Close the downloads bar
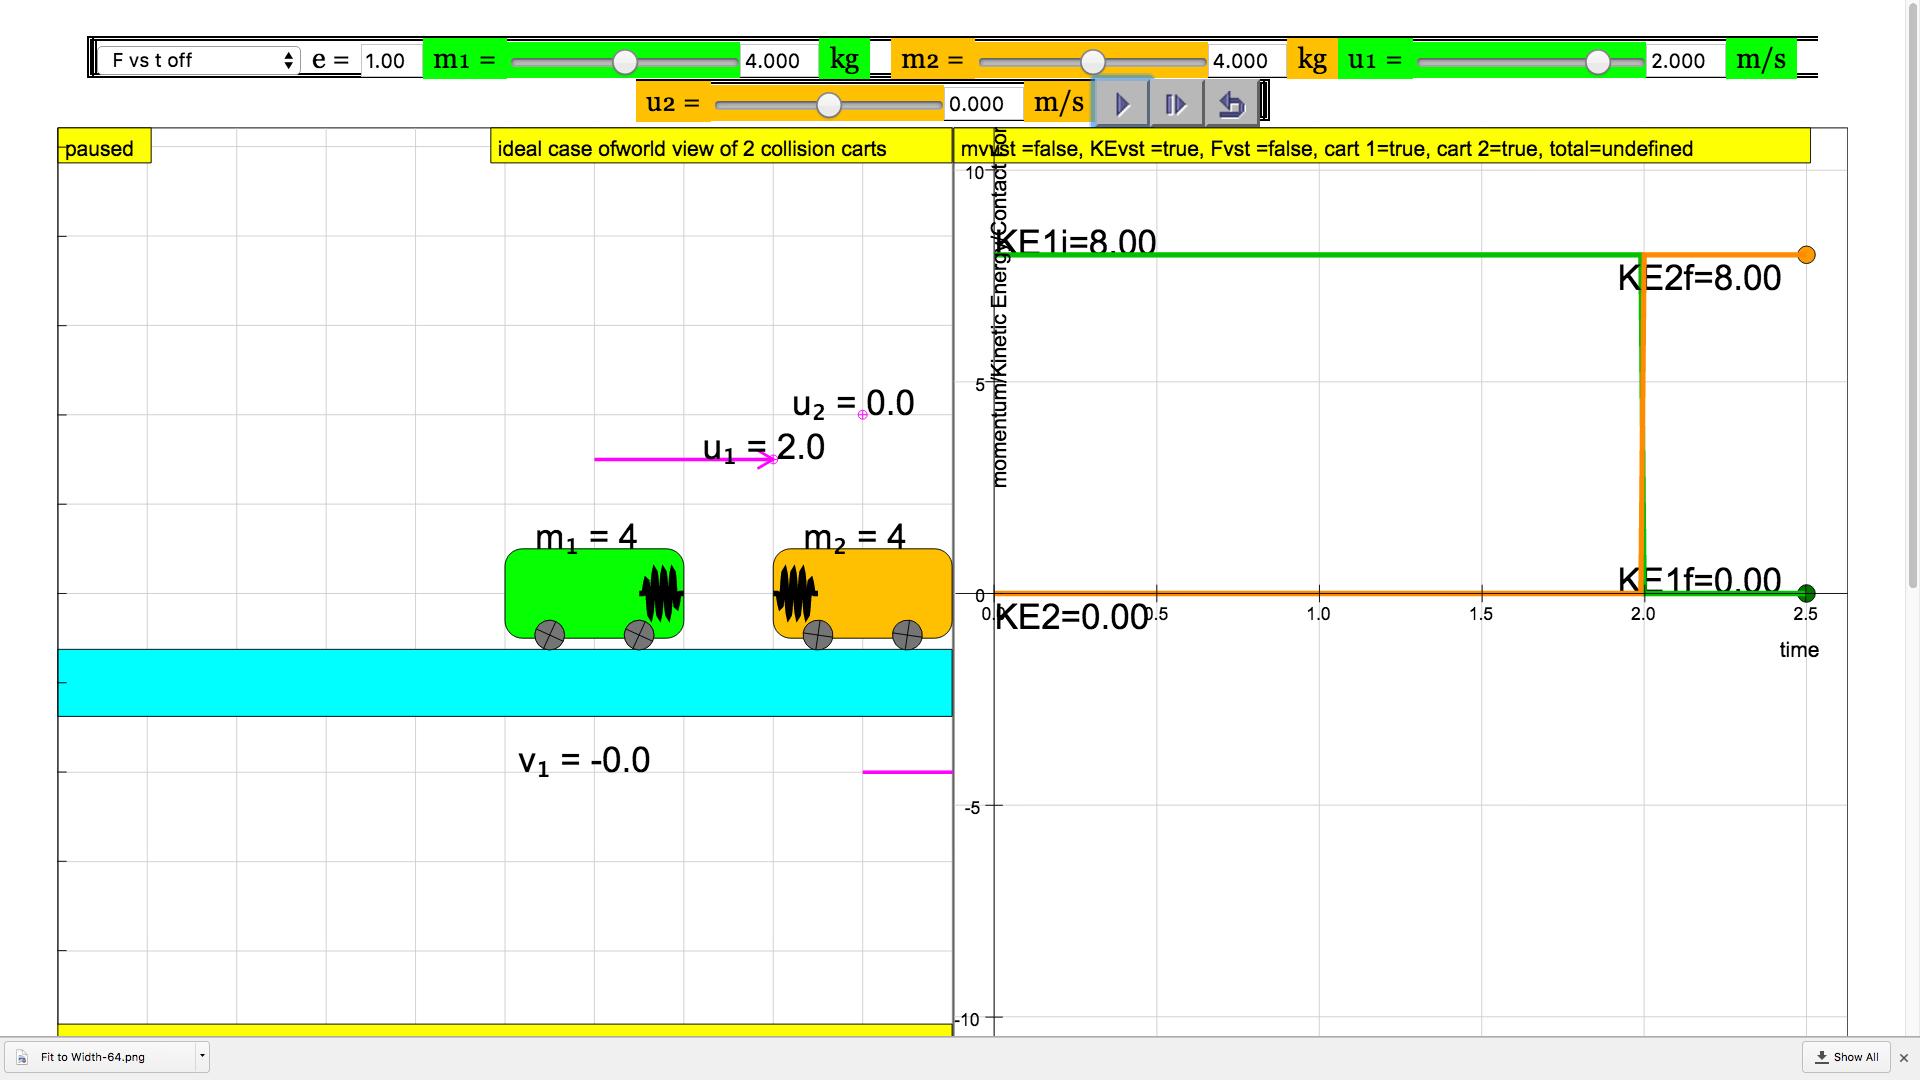Viewport: 1920px width, 1080px height. pyautogui.click(x=1904, y=1057)
